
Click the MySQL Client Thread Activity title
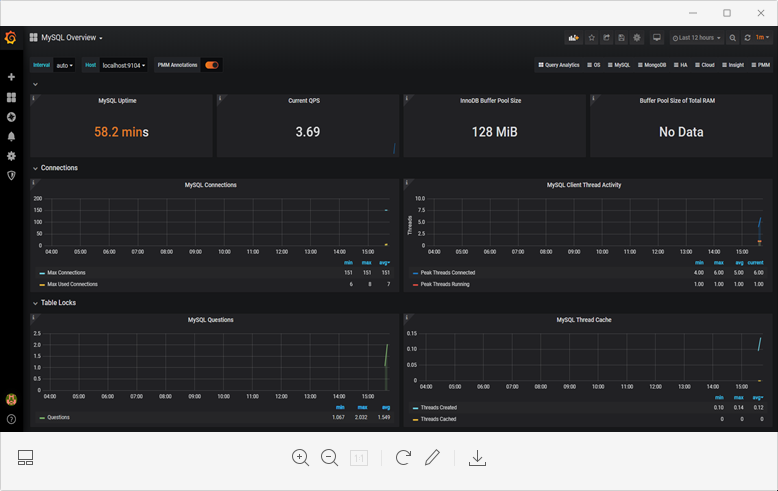[x=584, y=185]
